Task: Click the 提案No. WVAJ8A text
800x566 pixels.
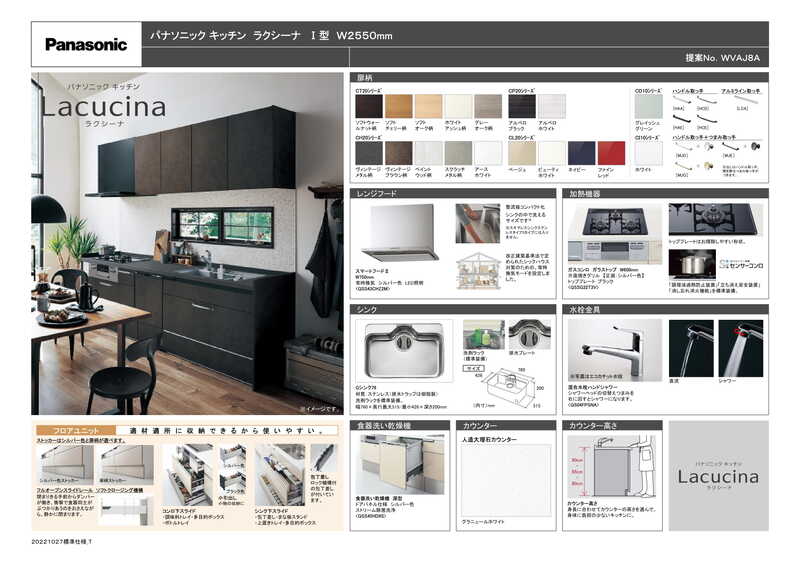Action: coord(722,59)
